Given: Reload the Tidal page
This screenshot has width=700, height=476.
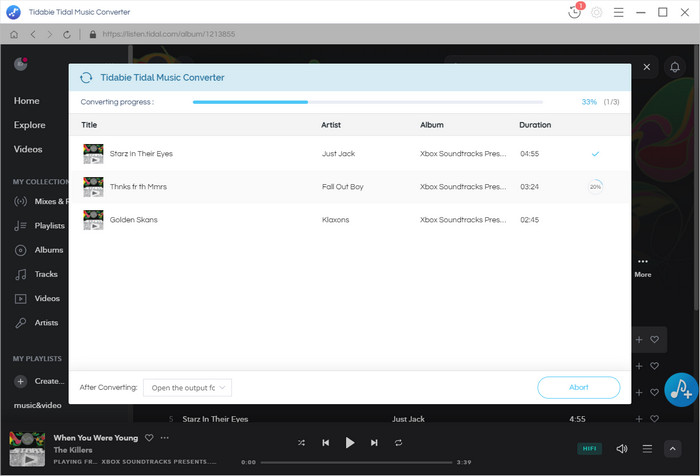Looking at the screenshot, I should [67, 34].
